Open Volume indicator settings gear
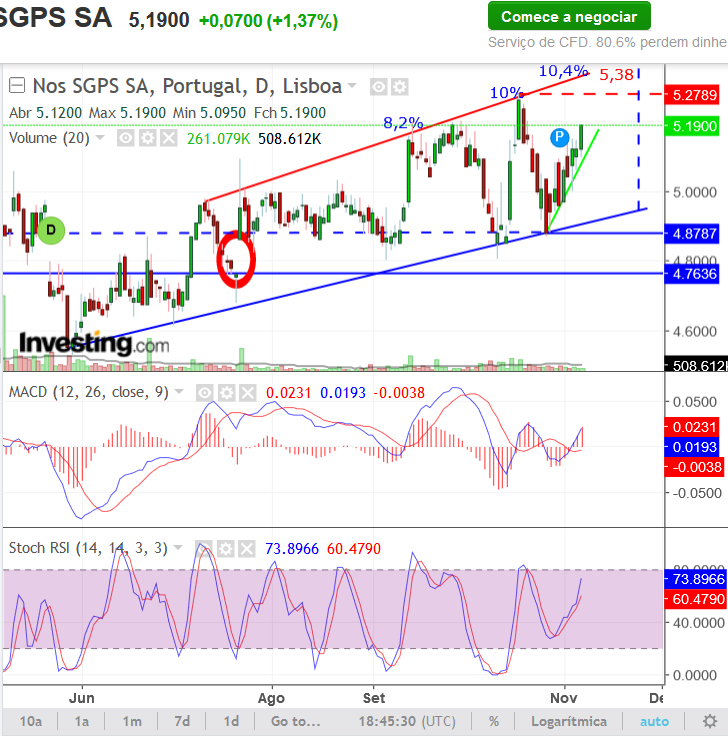 coord(147,138)
